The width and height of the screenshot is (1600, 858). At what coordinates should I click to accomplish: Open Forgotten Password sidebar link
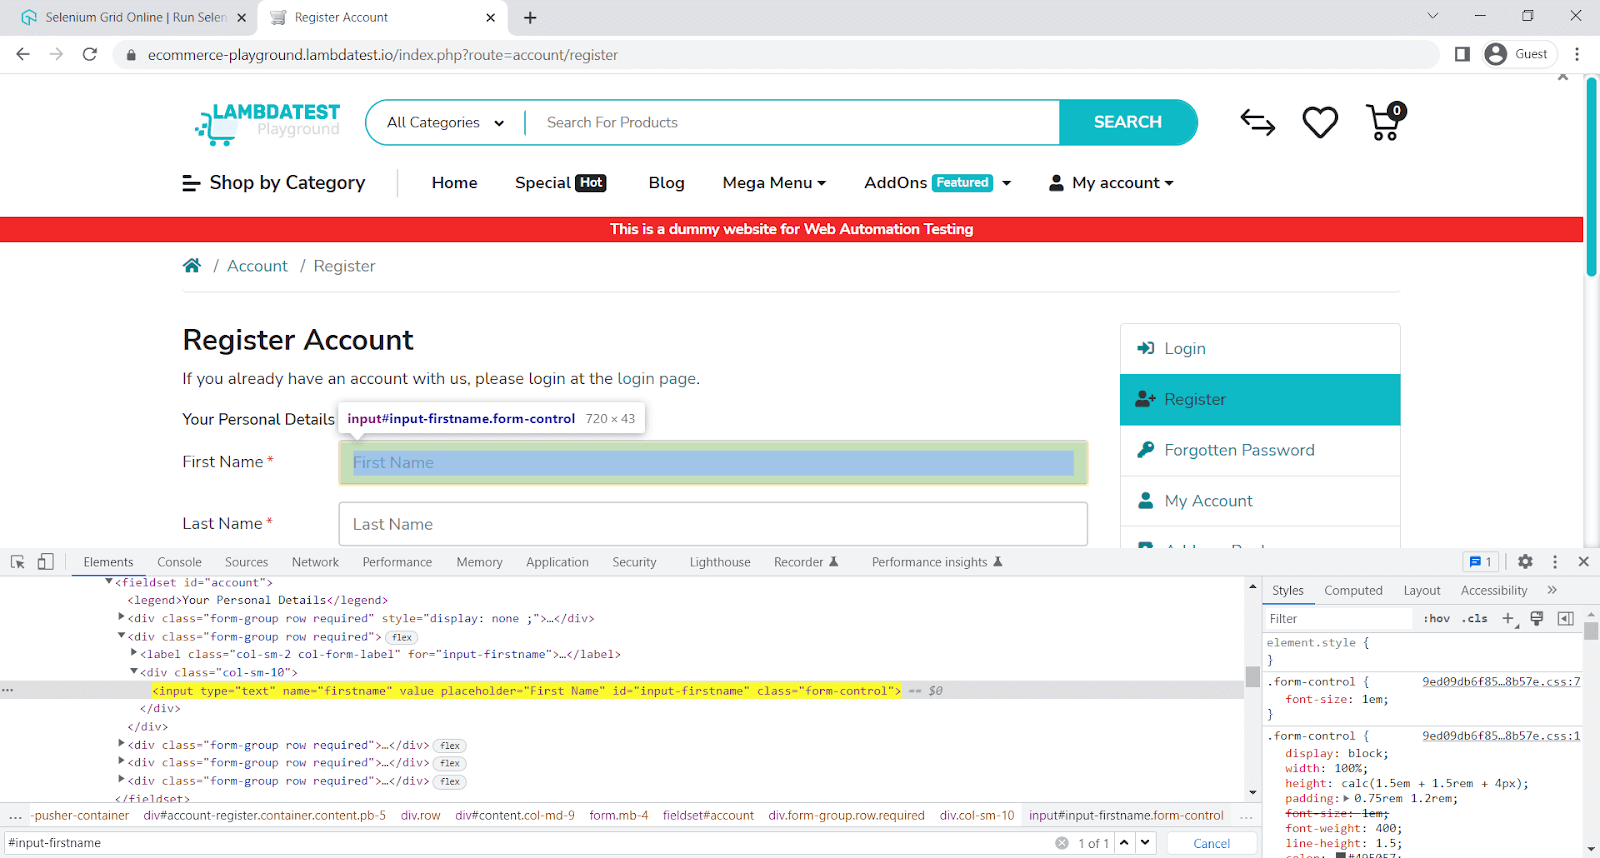pyautogui.click(x=1260, y=450)
